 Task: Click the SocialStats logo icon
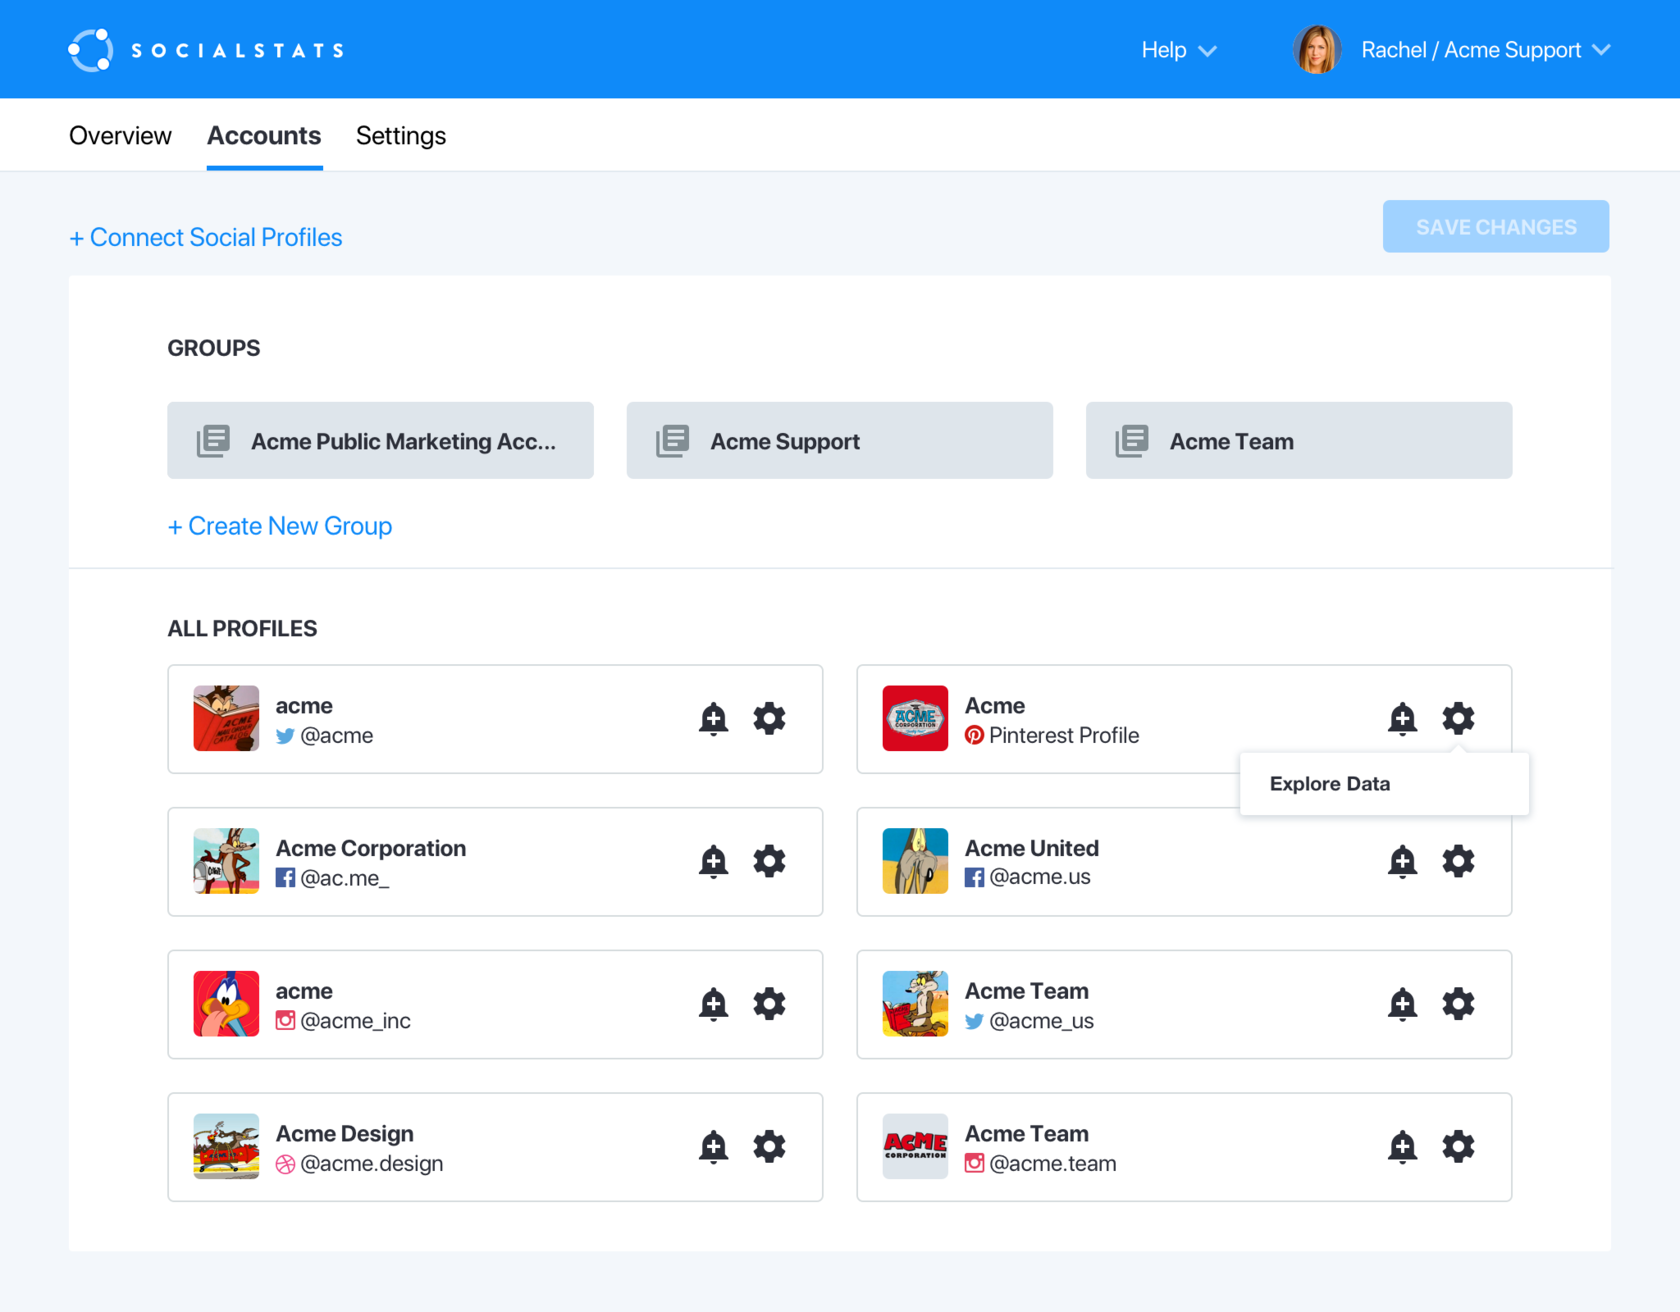click(x=90, y=50)
